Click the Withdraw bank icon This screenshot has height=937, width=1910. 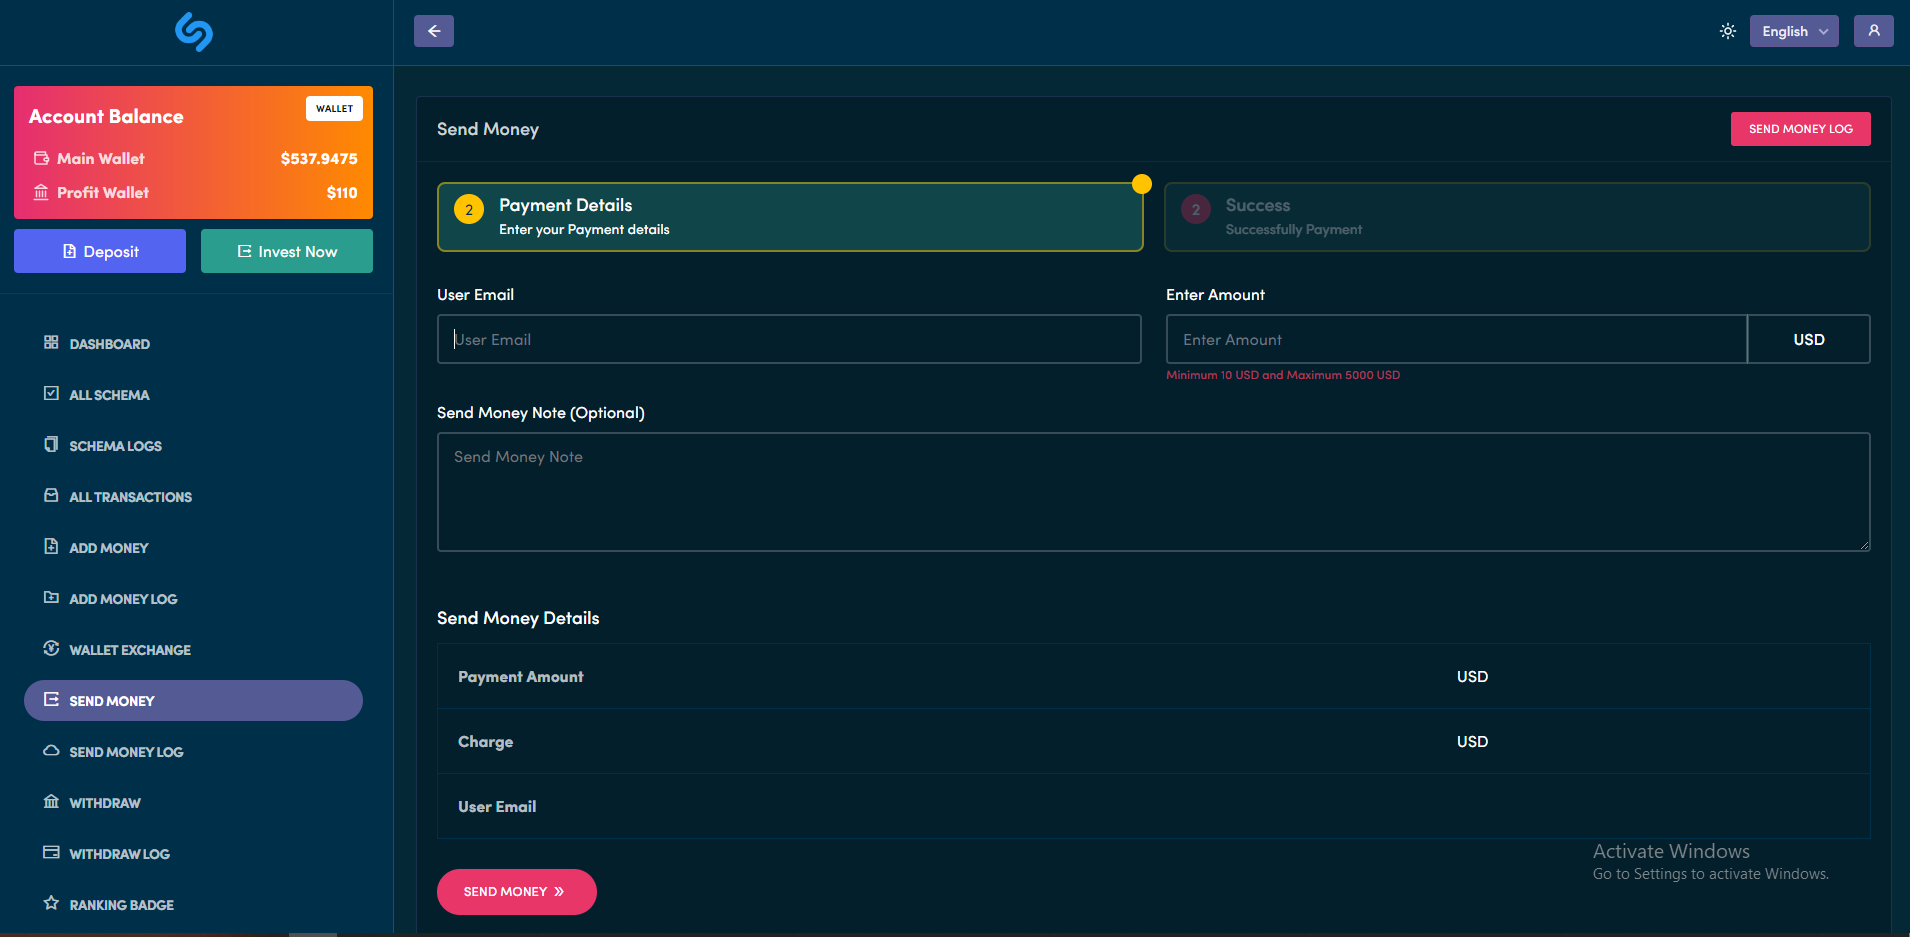[51, 802]
